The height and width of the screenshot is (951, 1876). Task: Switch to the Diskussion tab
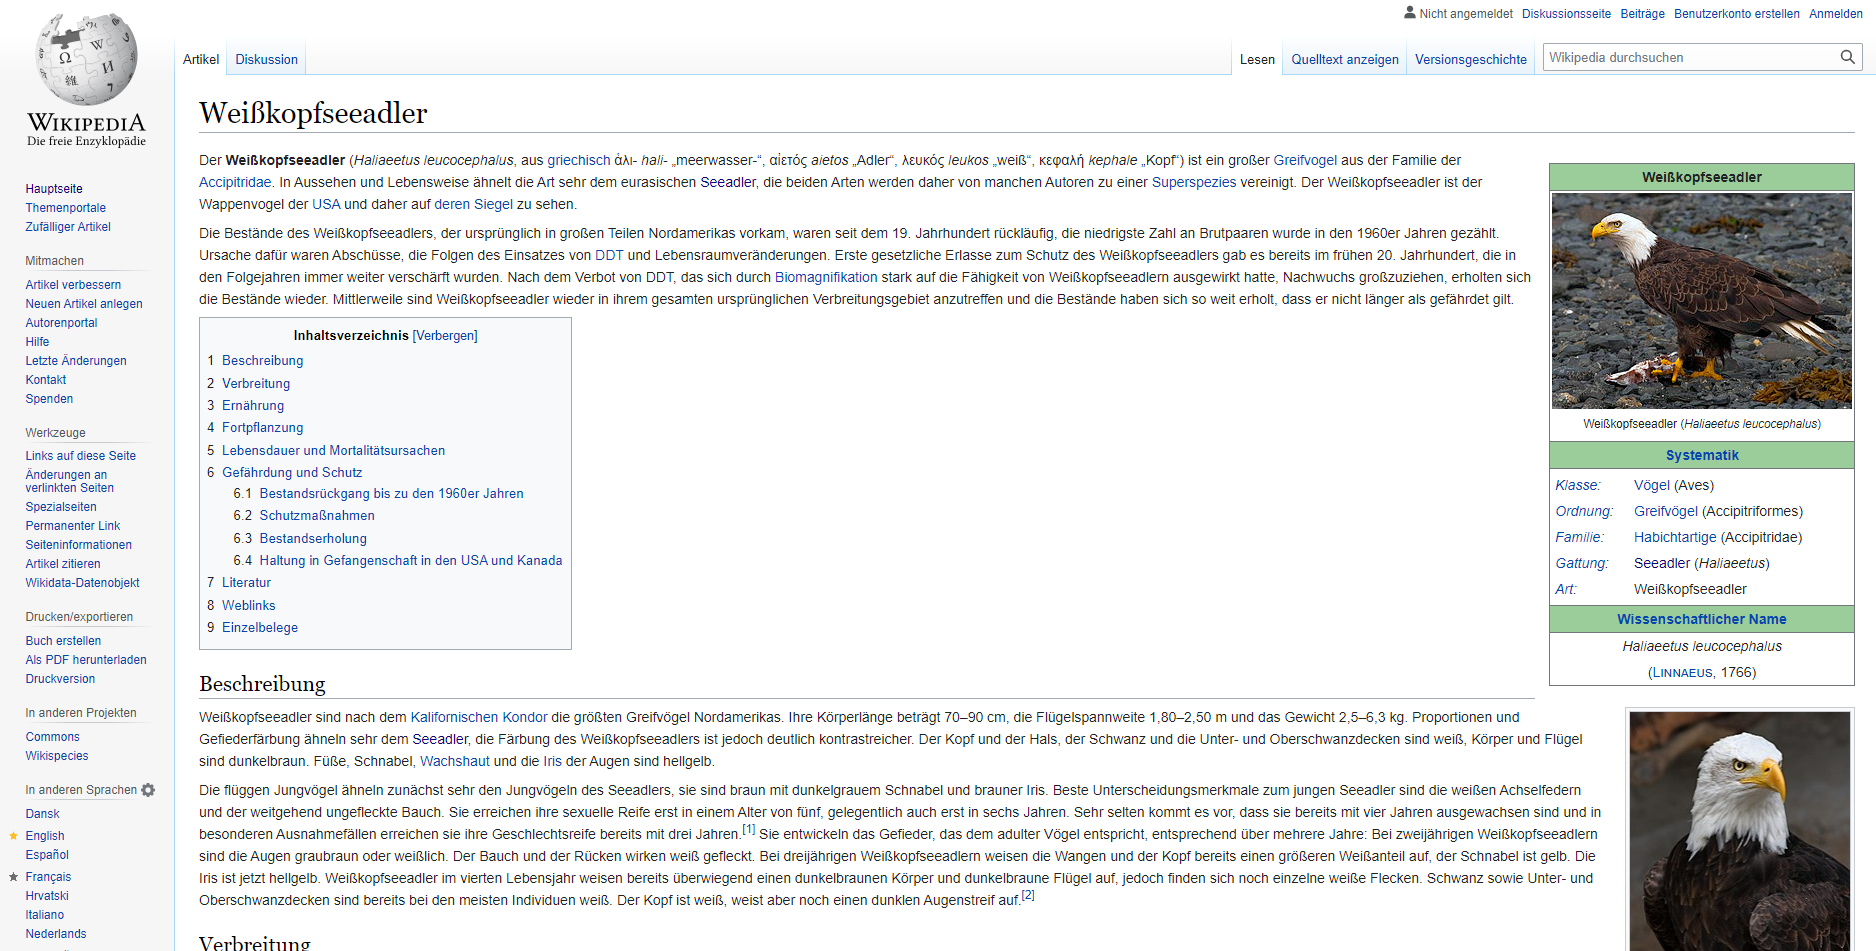click(266, 59)
